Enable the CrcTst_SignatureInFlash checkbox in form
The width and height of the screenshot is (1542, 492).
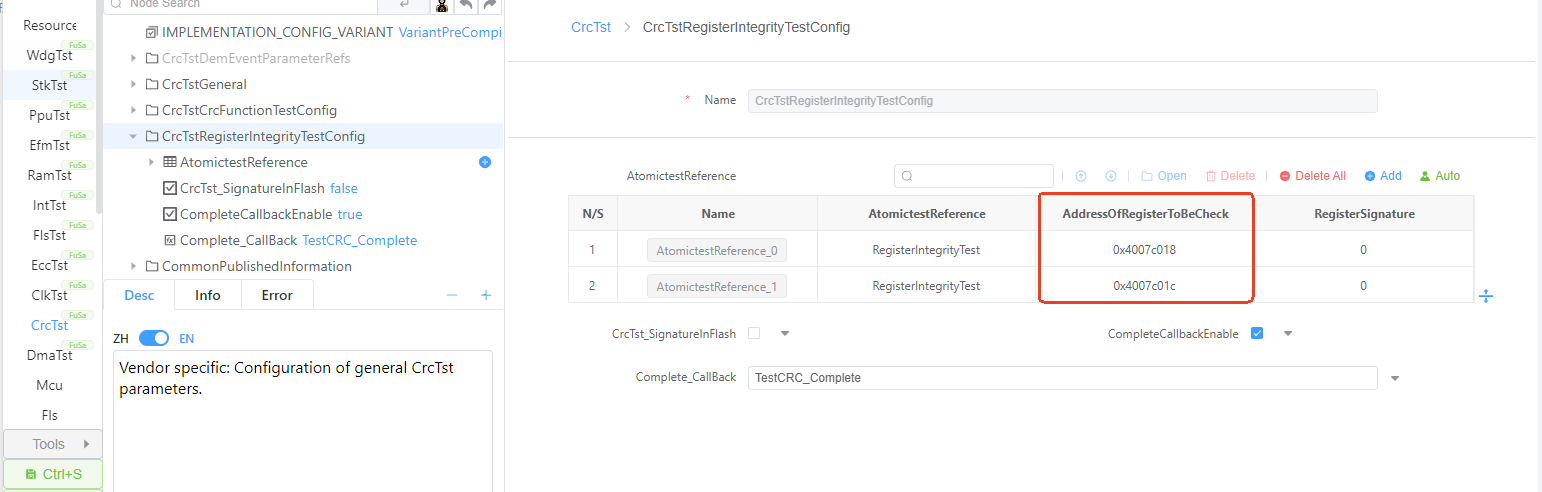(754, 333)
